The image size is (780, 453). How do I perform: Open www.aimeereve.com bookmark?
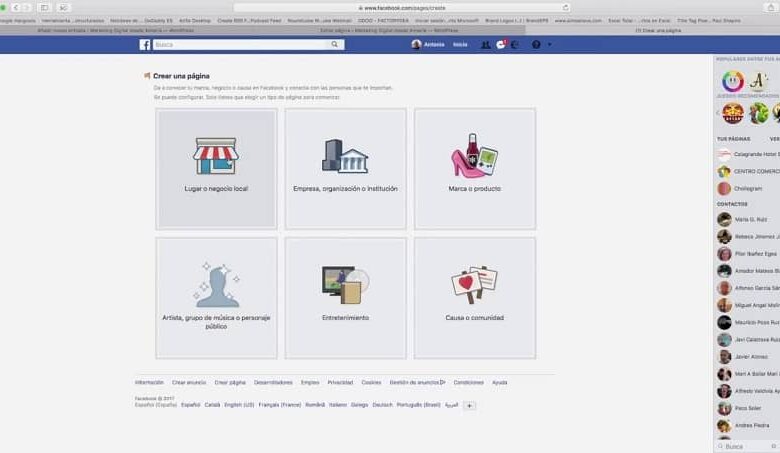[x=578, y=21]
